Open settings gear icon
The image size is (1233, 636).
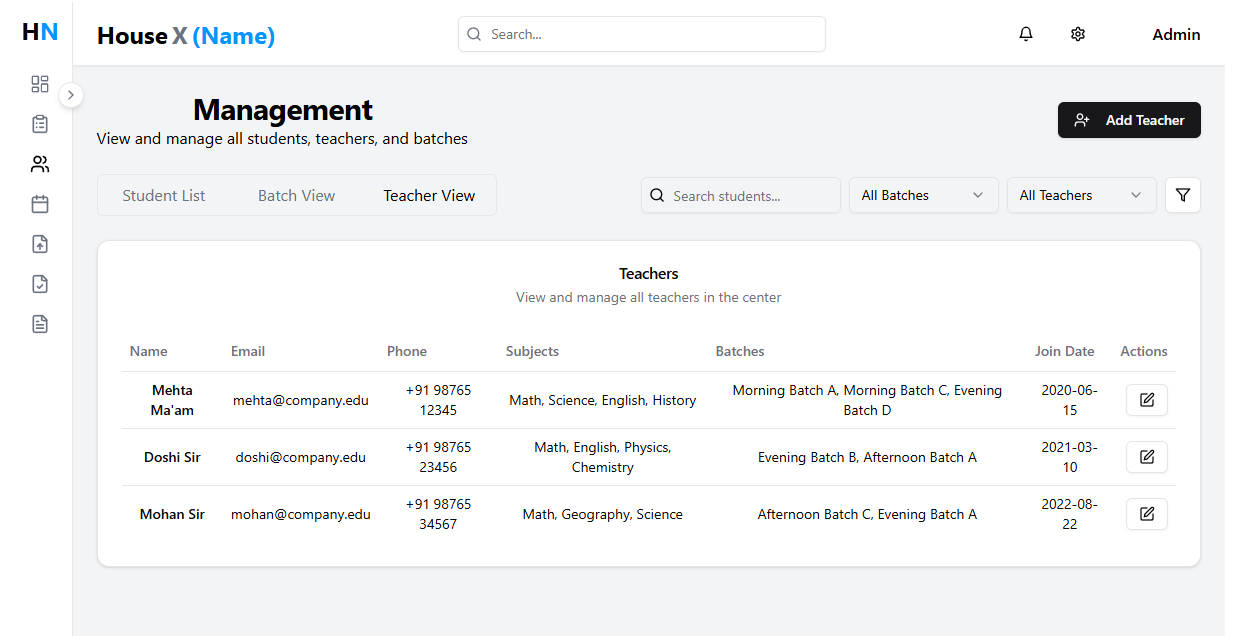point(1078,34)
